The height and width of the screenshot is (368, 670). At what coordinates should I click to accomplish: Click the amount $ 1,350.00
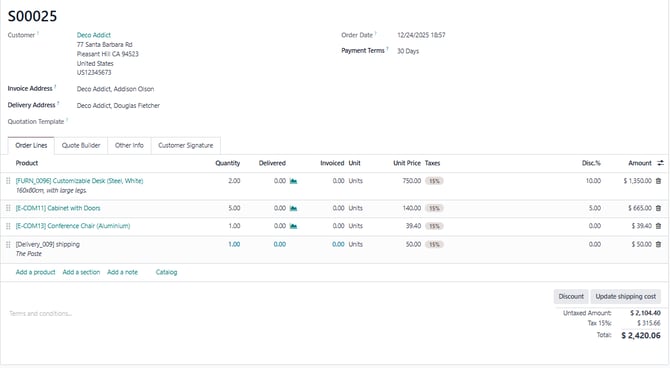coord(638,181)
